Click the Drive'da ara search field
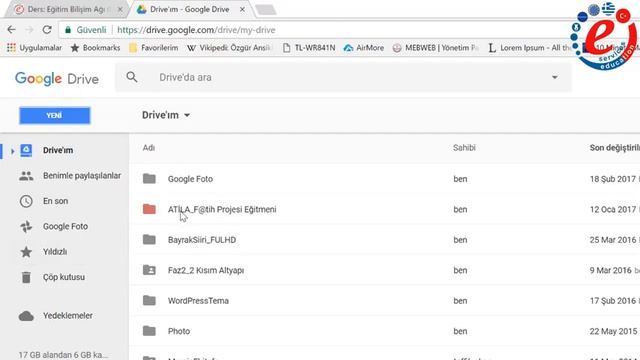The height and width of the screenshot is (360, 640). pos(343,77)
